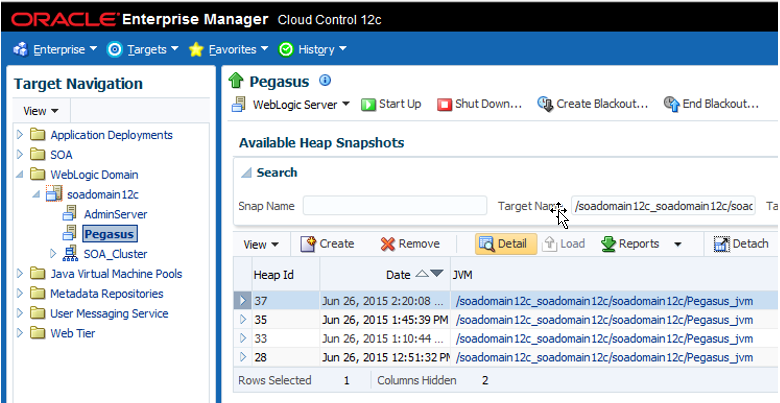This screenshot has height=403, width=780.
Task: Expand the Web Tier folder
Action: tap(19, 333)
